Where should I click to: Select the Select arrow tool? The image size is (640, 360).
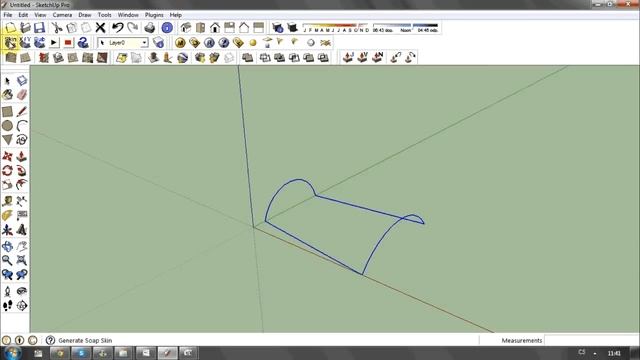click(x=7, y=81)
